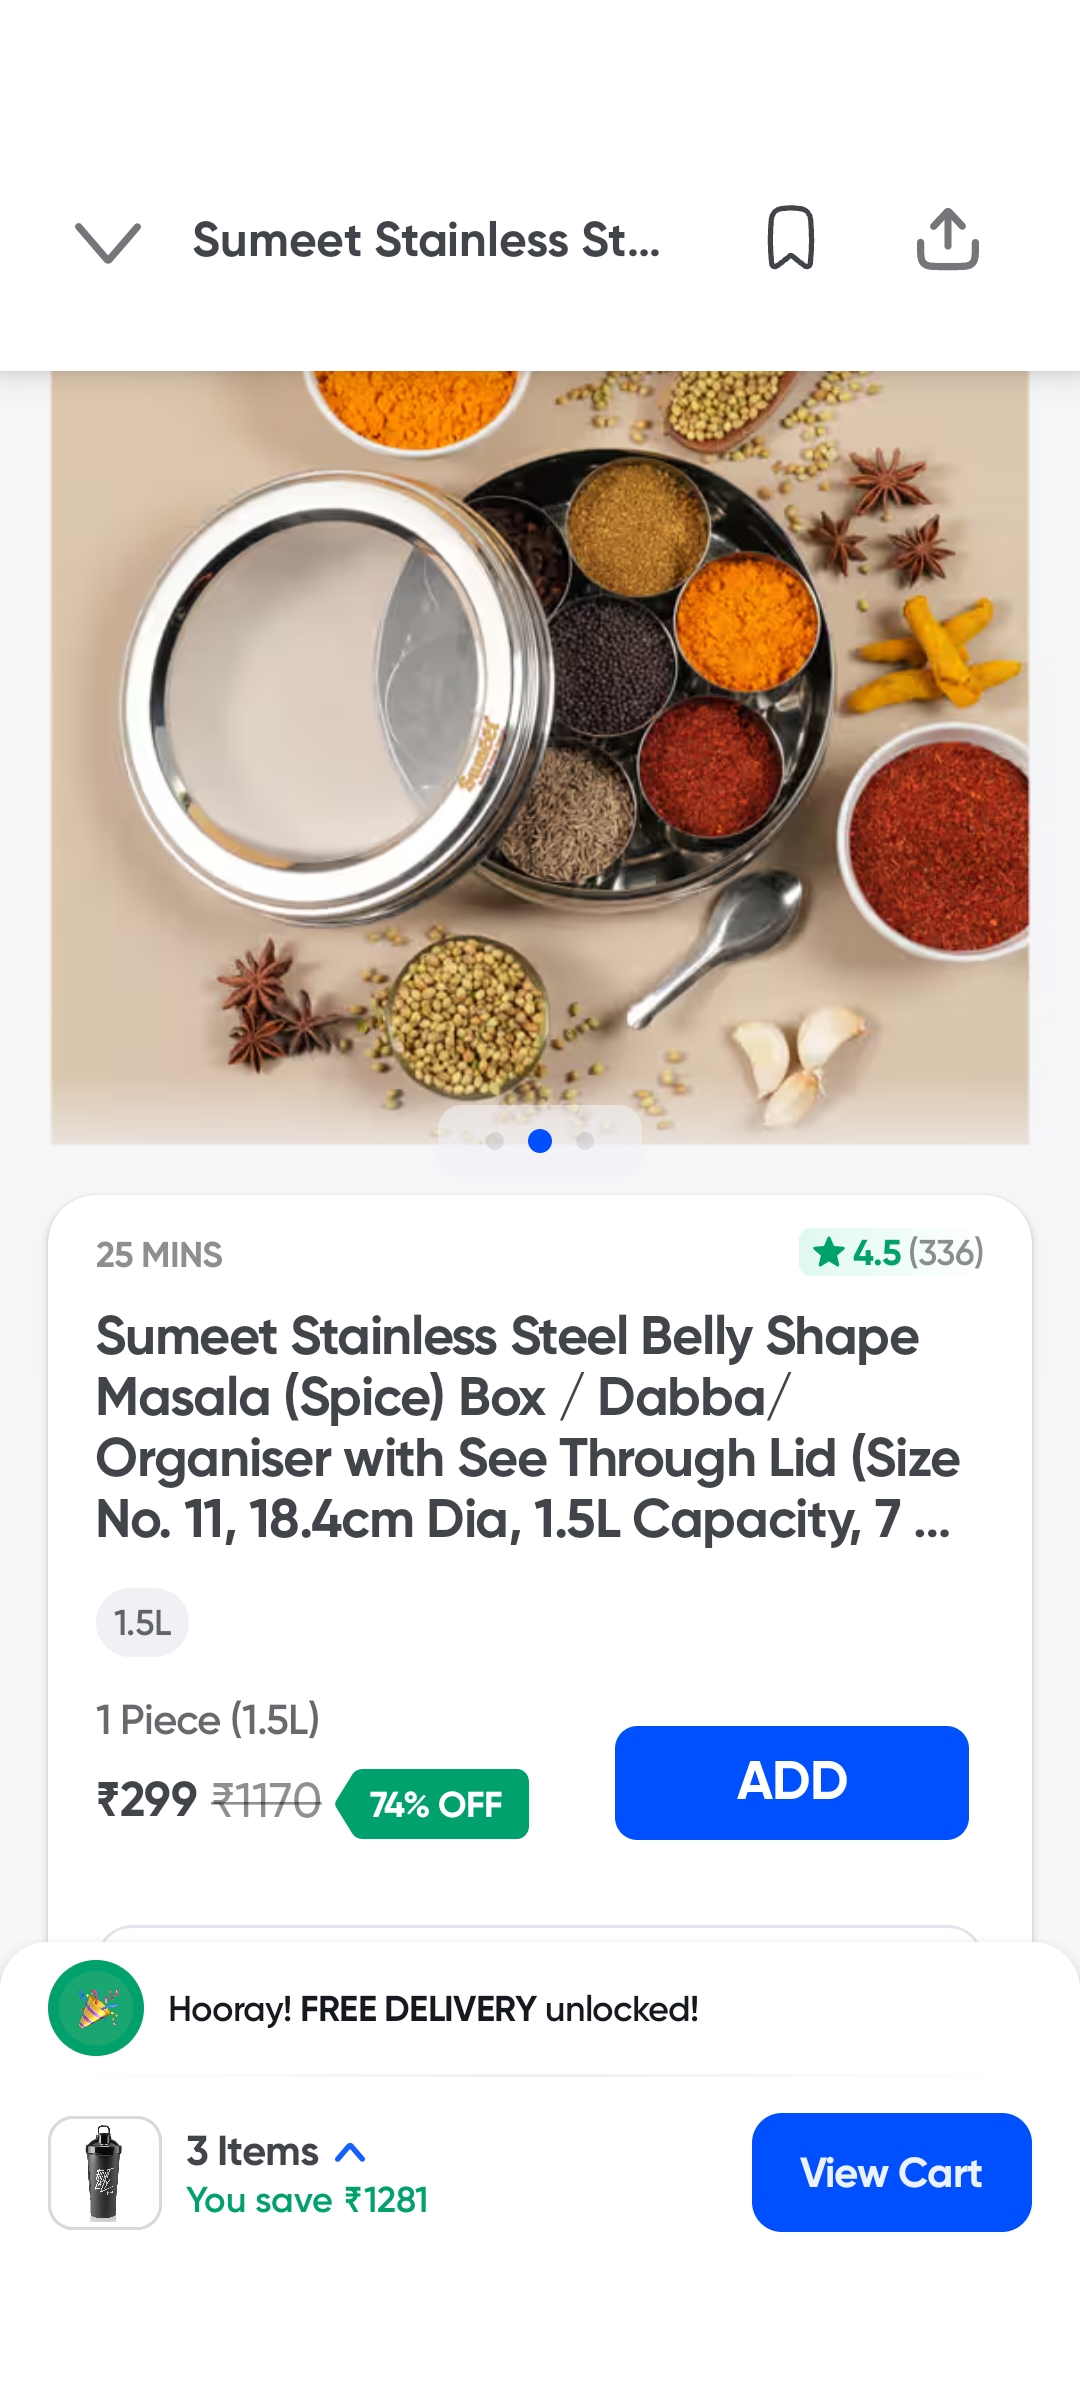1080x2400 pixels.
Task: Tap the Hooray FREE DELIVERY unlocked banner
Action: 433,2009
